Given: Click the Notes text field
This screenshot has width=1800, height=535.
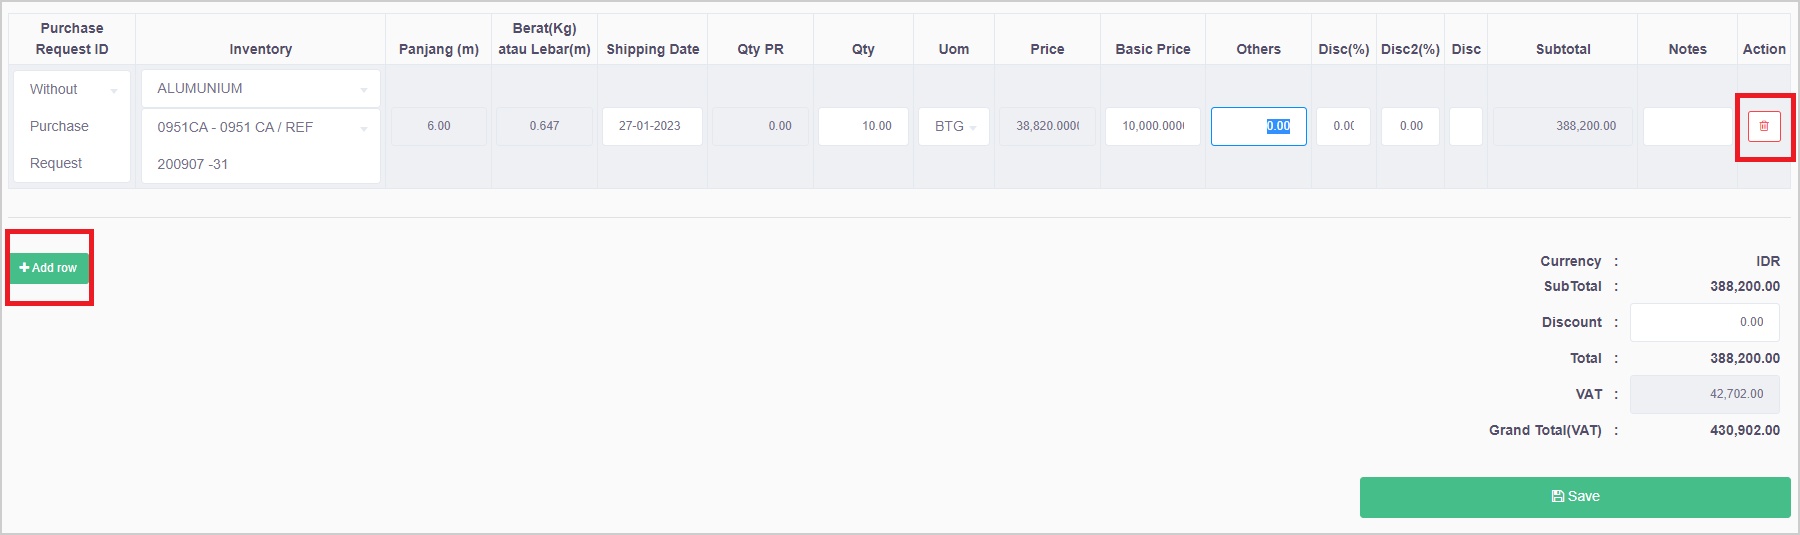Looking at the screenshot, I should pos(1687,127).
